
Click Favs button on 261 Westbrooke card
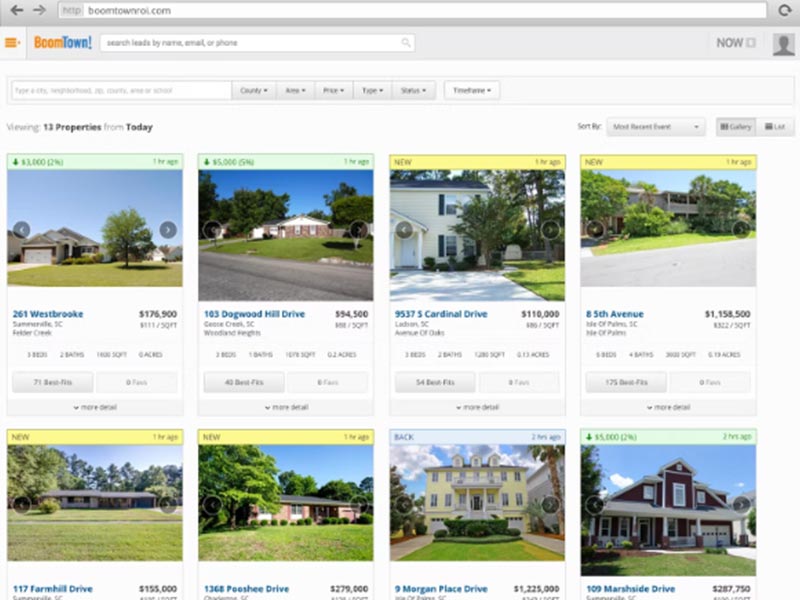click(x=136, y=382)
